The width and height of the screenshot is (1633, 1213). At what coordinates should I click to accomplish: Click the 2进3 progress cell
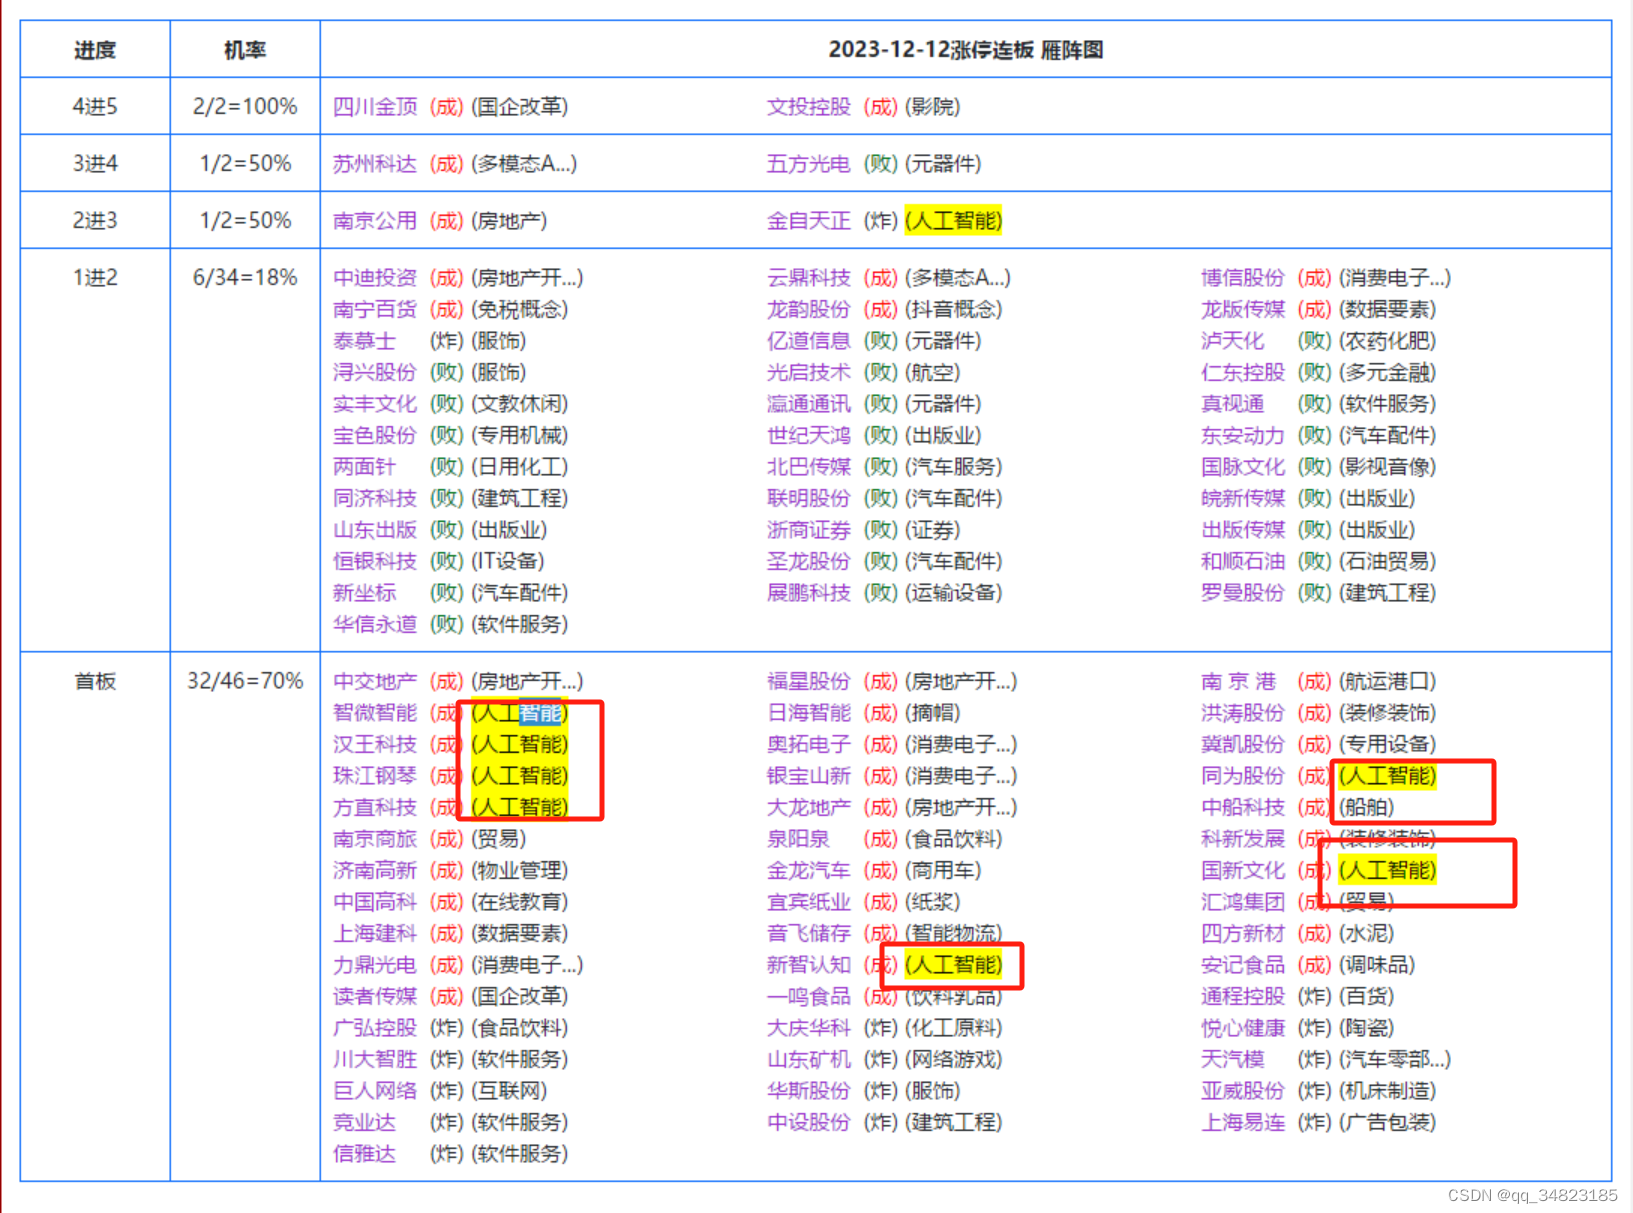point(95,221)
